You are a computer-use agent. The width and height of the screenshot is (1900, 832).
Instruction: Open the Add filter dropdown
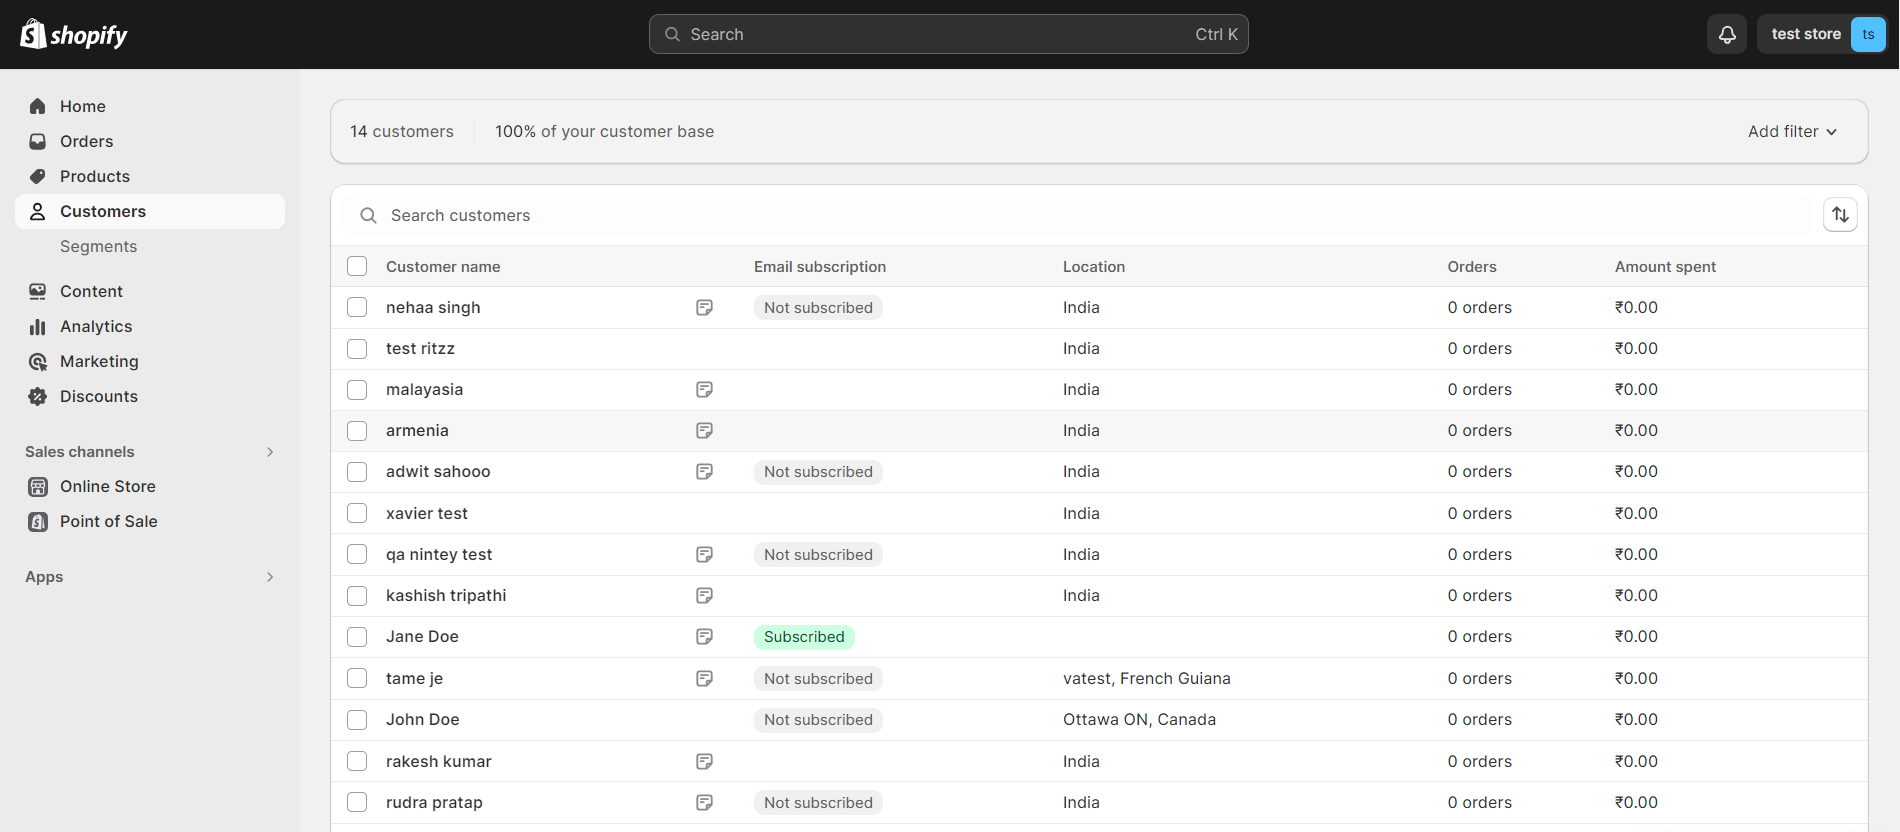point(1792,131)
